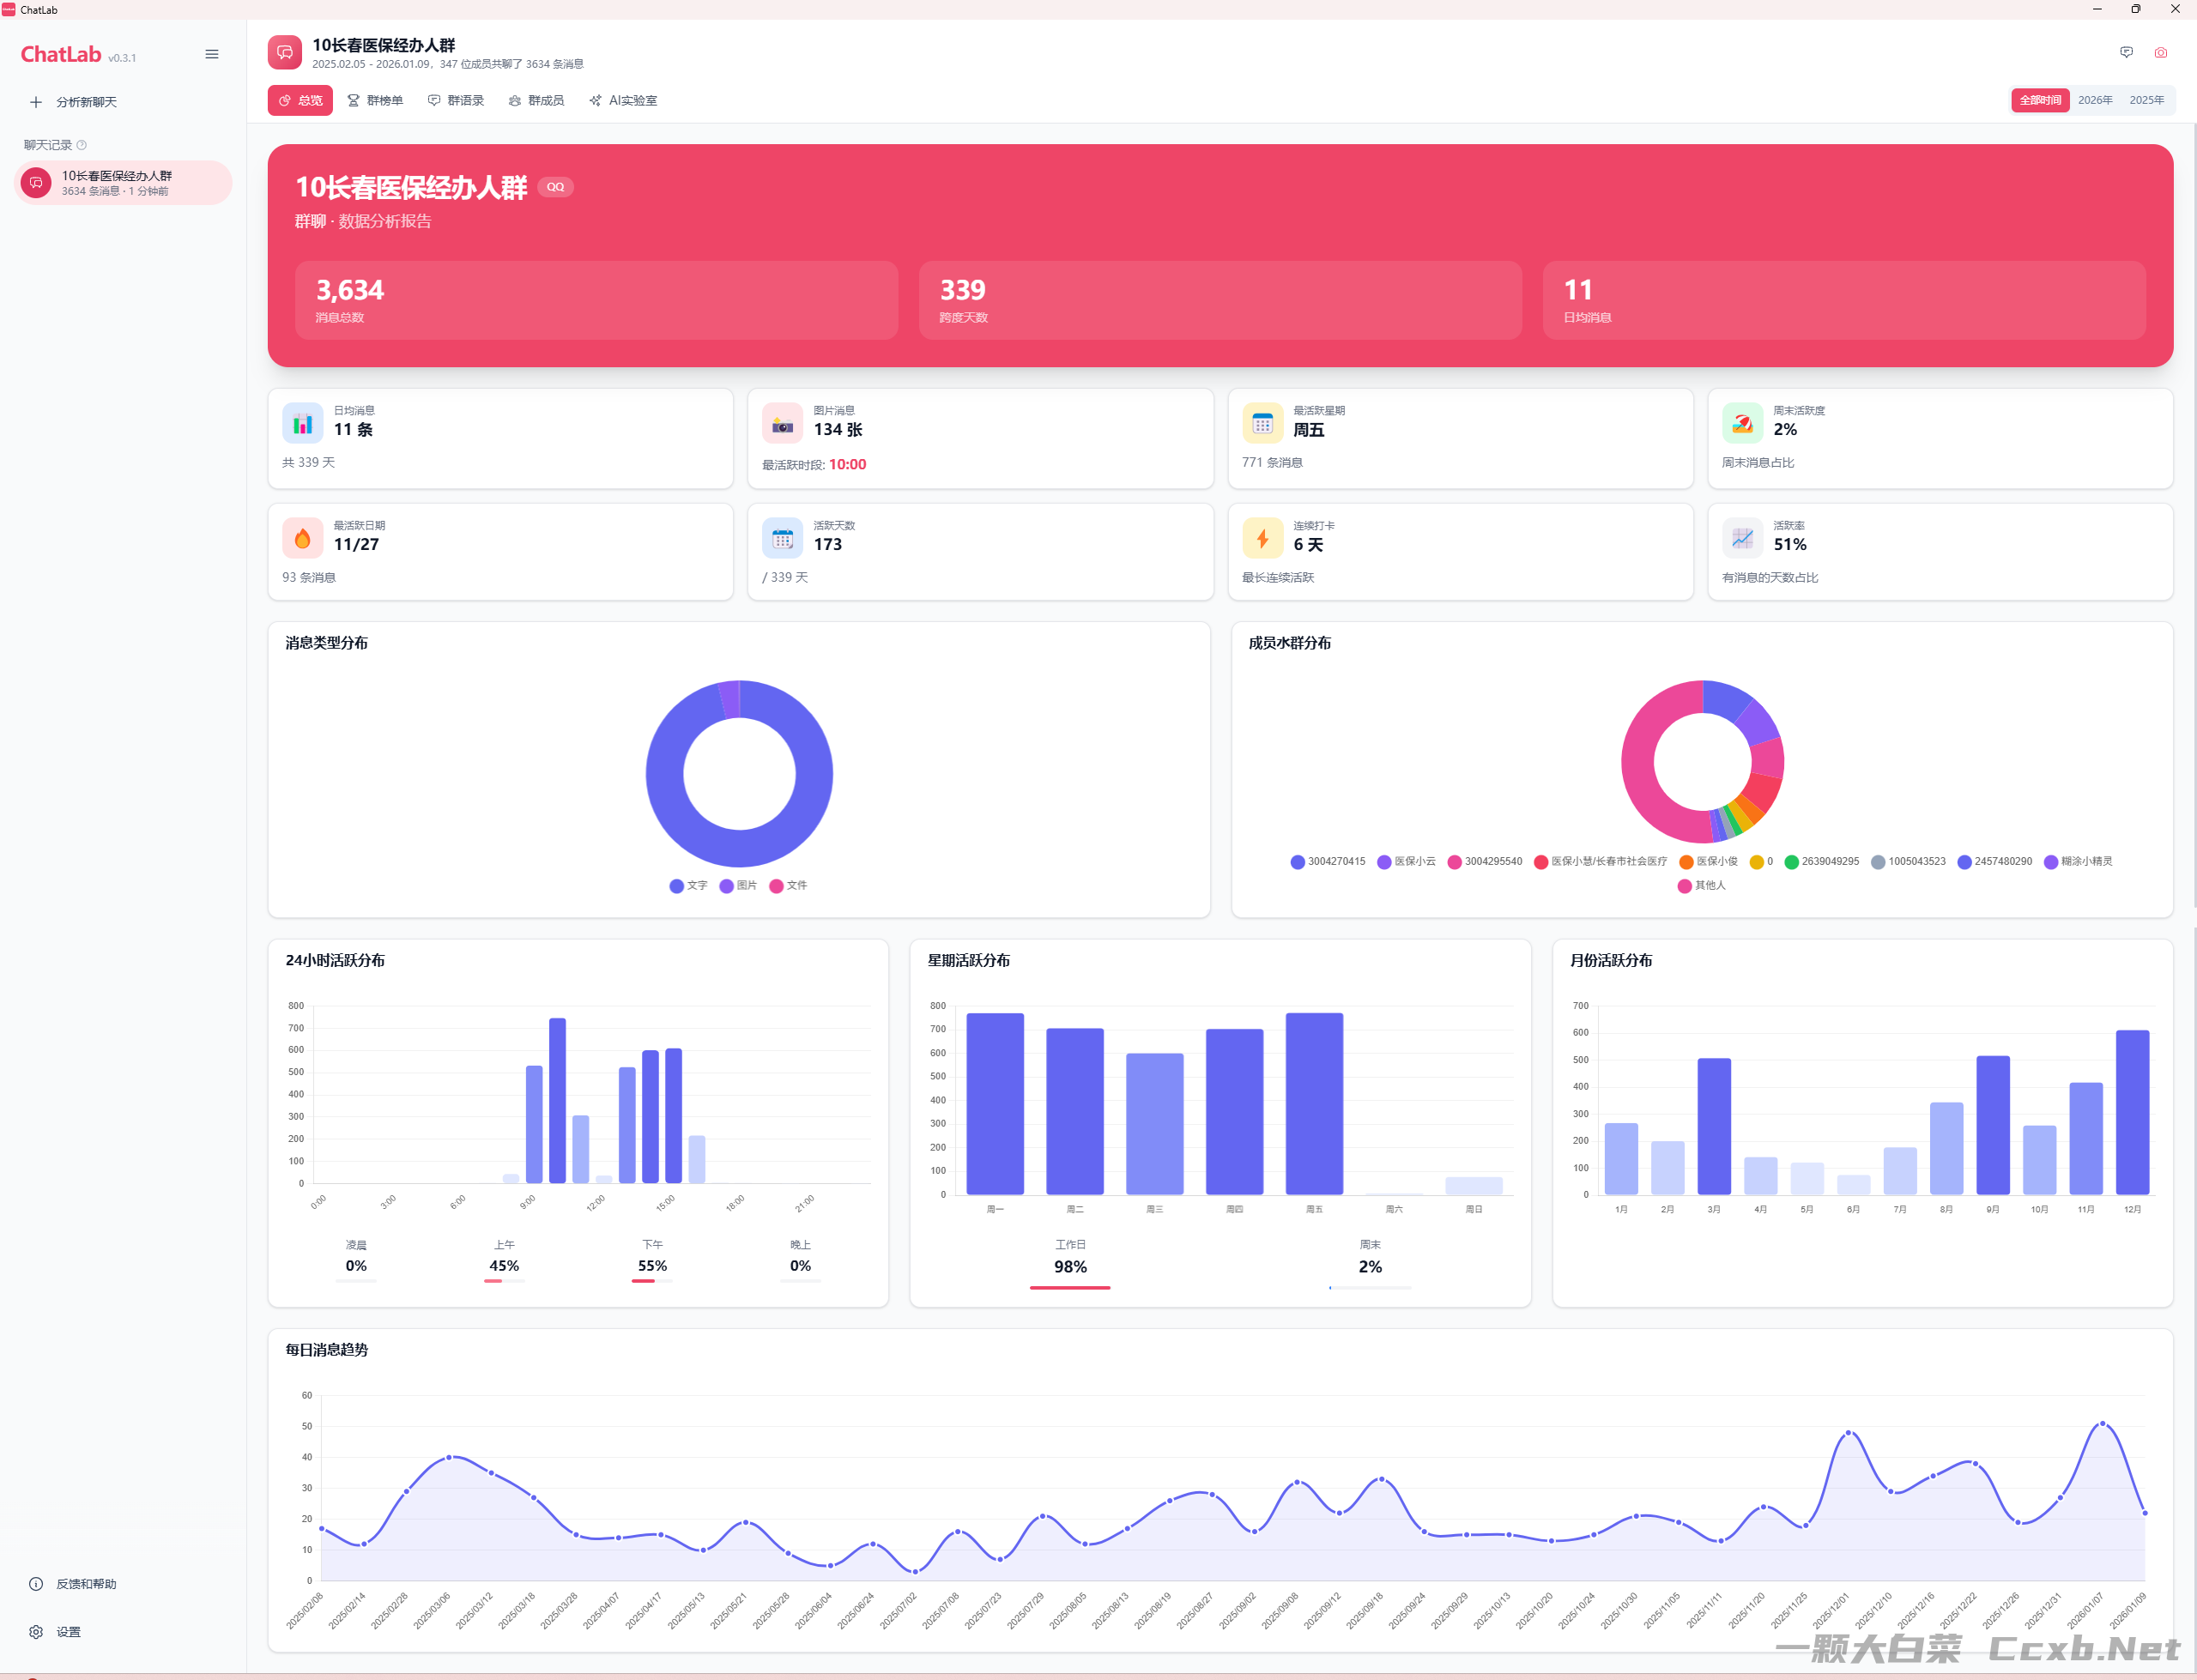Click the group chat avatar icon in the header
Screen dimensions: 2197x1680
(x=285, y=53)
